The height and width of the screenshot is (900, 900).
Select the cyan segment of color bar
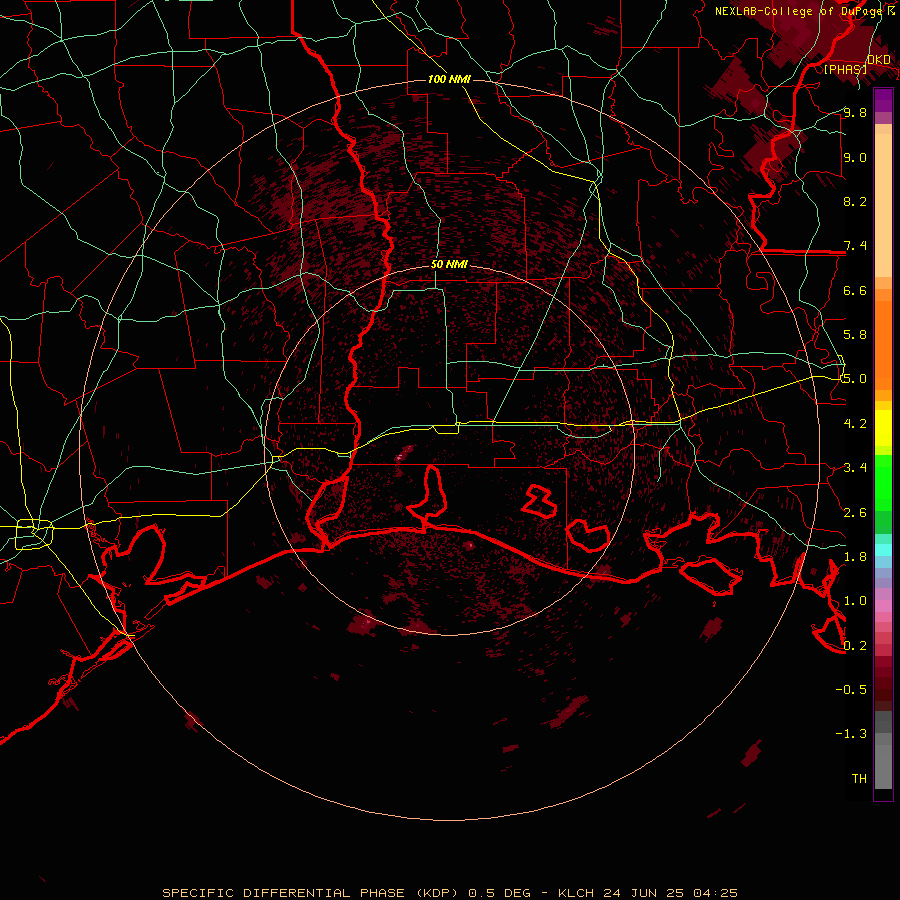[883, 549]
